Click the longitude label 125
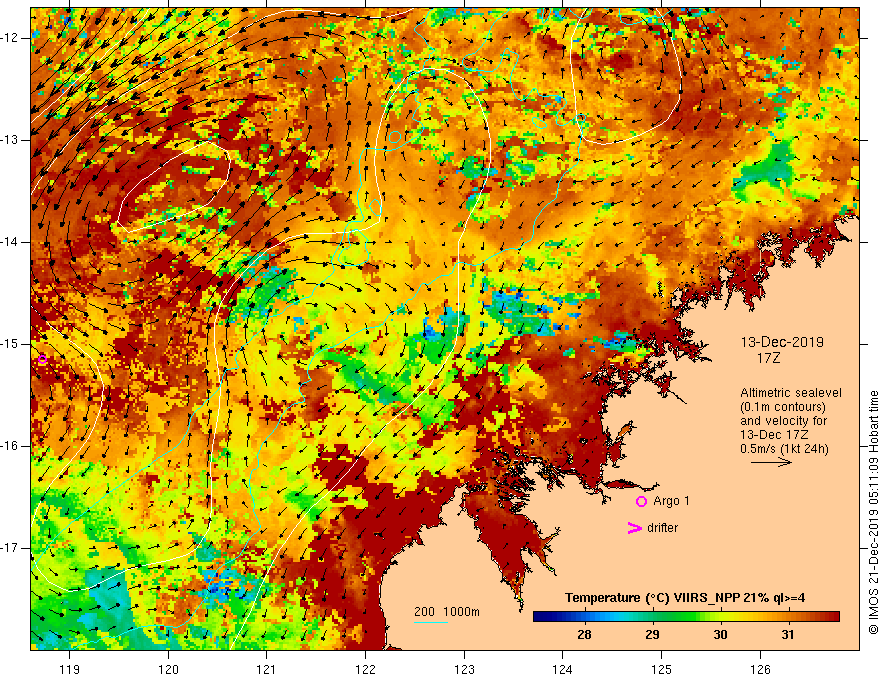 coord(662,669)
